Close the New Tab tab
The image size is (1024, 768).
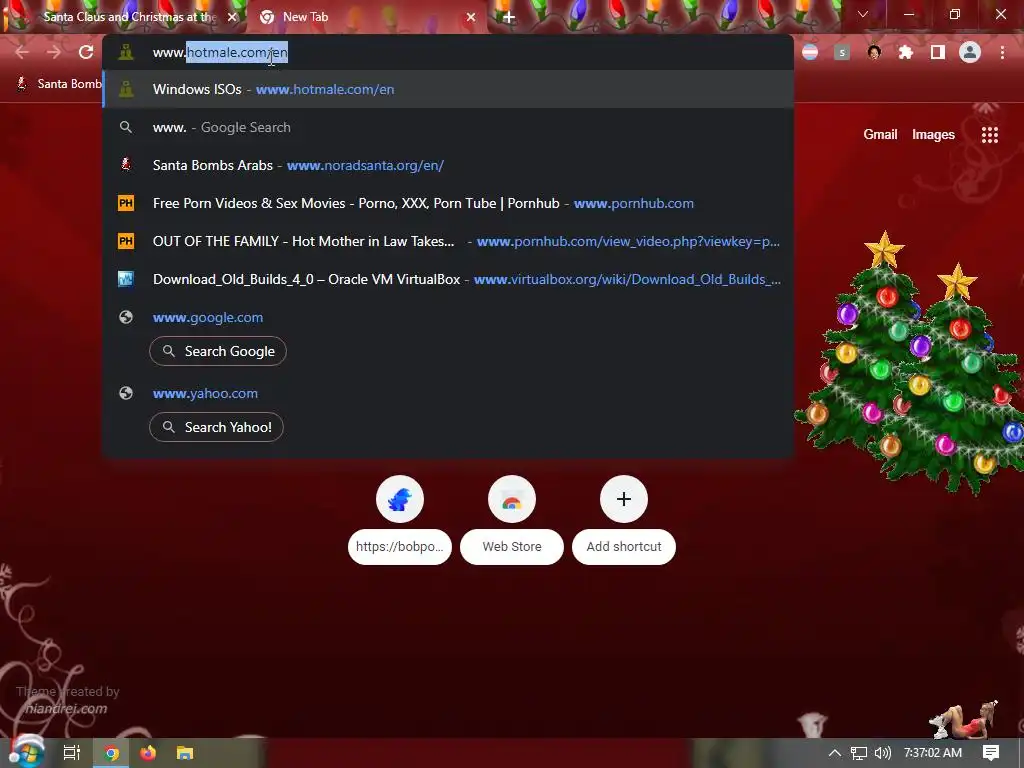471,17
